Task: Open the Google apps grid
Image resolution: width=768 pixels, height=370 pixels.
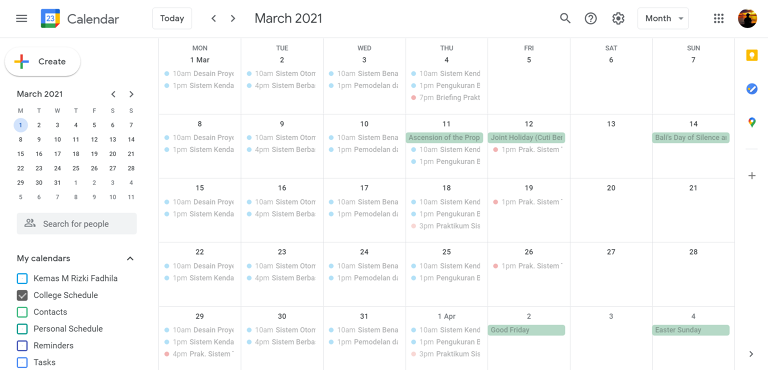Action: tap(719, 19)
